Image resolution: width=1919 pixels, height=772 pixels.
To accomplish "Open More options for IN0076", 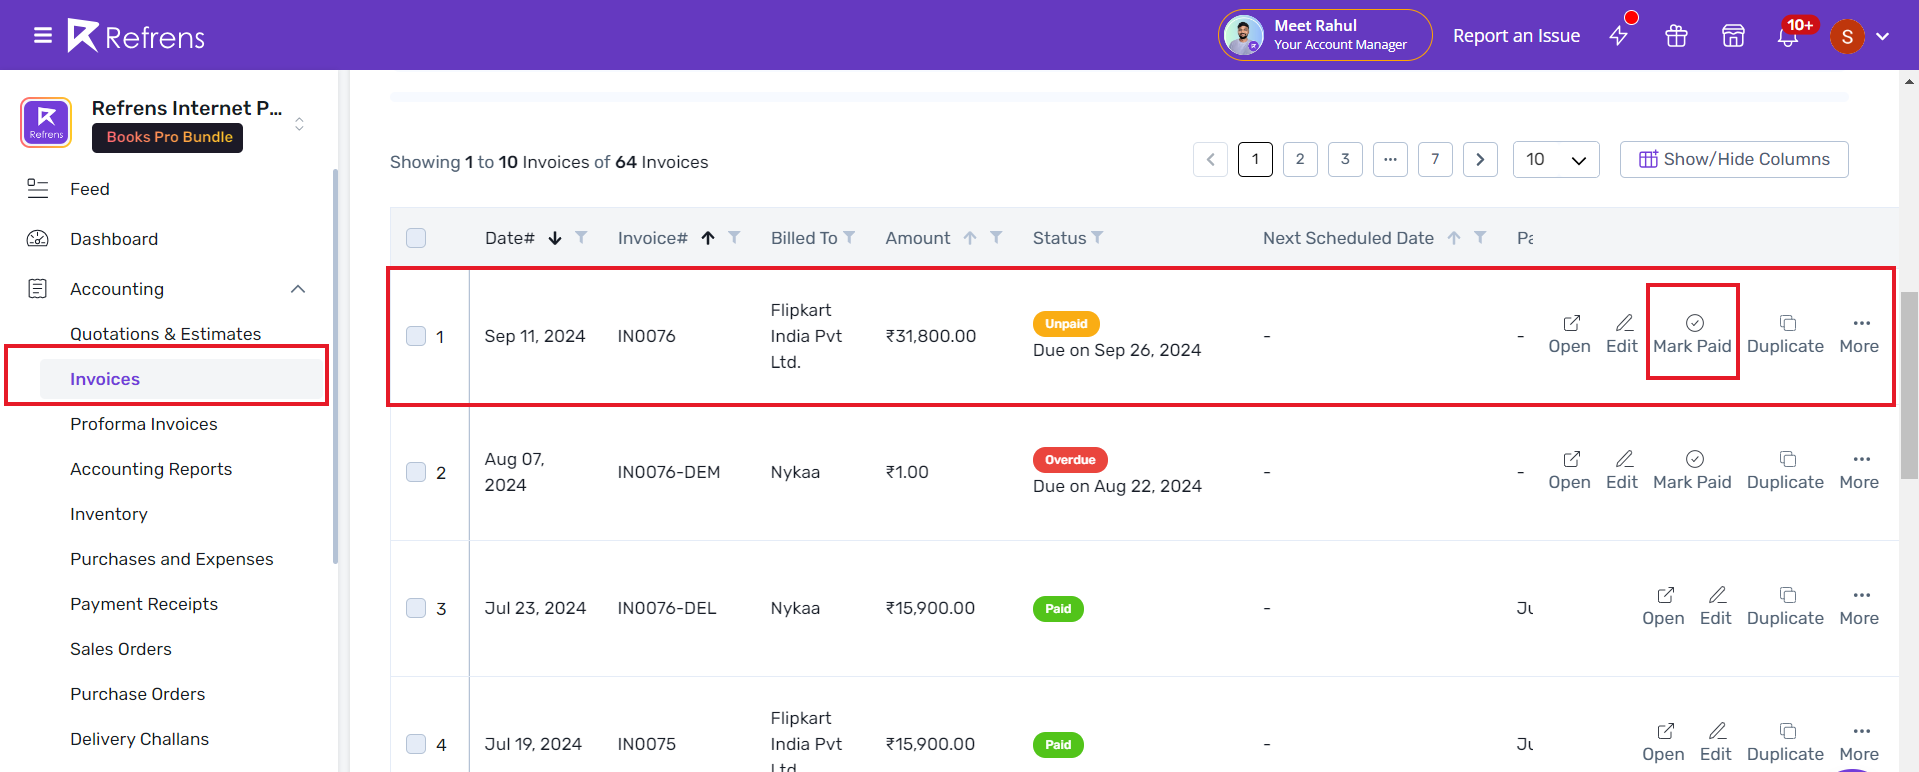I will pyautogui.click(x=1859, y=334).
